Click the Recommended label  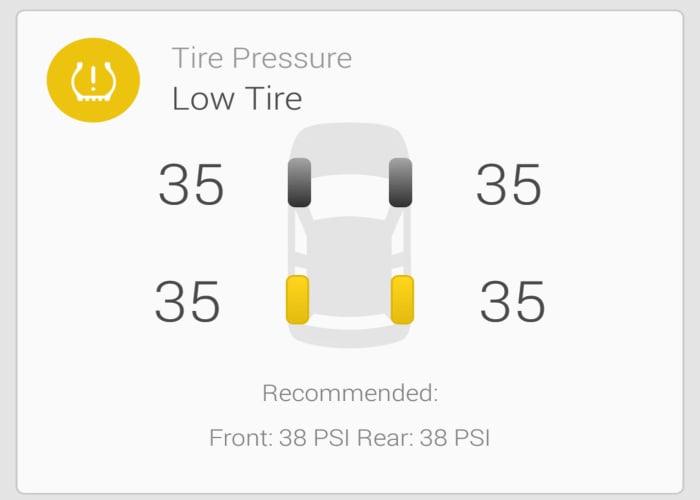[x=350, y=393]
